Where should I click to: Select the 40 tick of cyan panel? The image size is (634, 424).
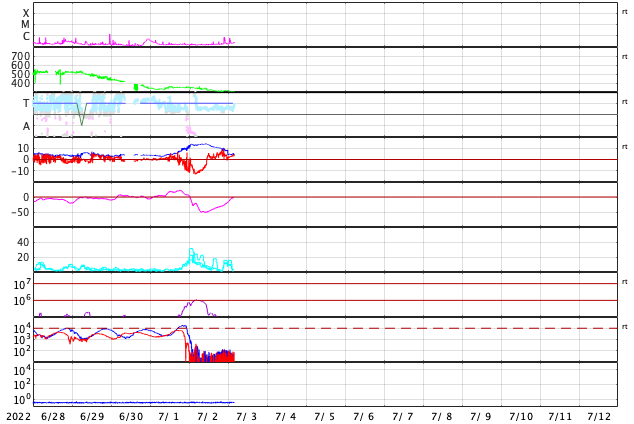23,243
